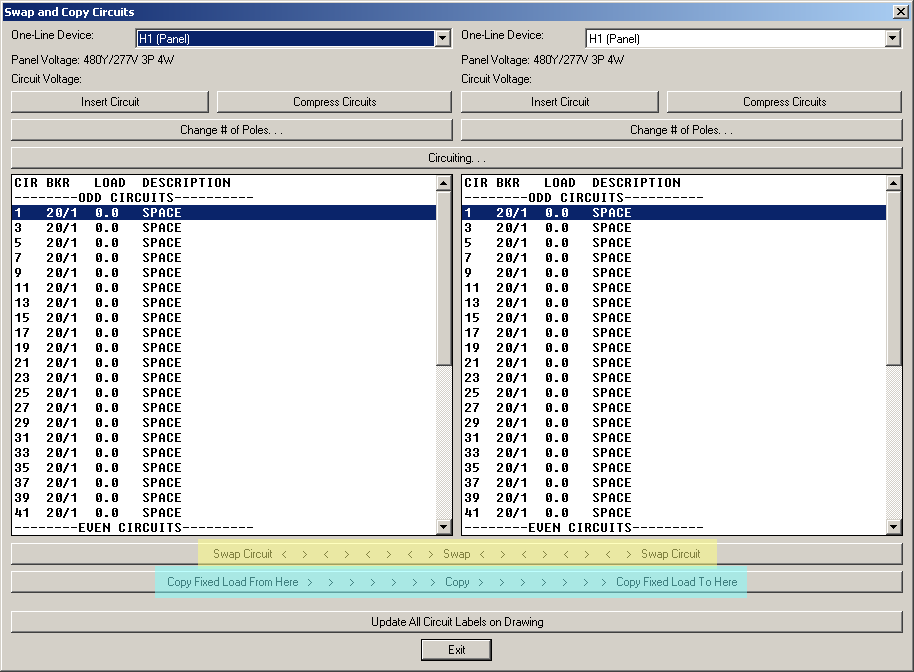Open the right One-Line Device dropdown arrow
The height and width of the screenshot is (672, 914).
(x=892, y=38)
